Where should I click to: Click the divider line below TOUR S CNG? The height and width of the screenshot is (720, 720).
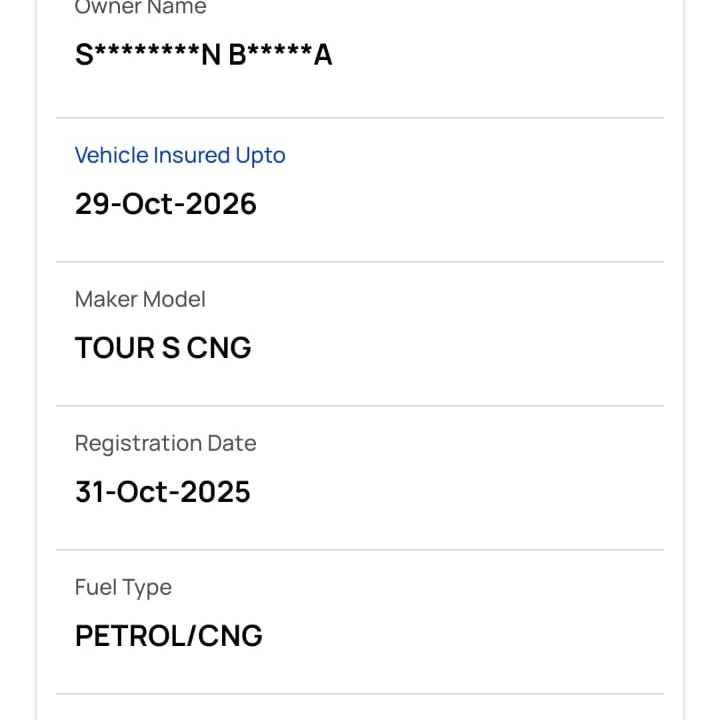(x=360, y=406)
